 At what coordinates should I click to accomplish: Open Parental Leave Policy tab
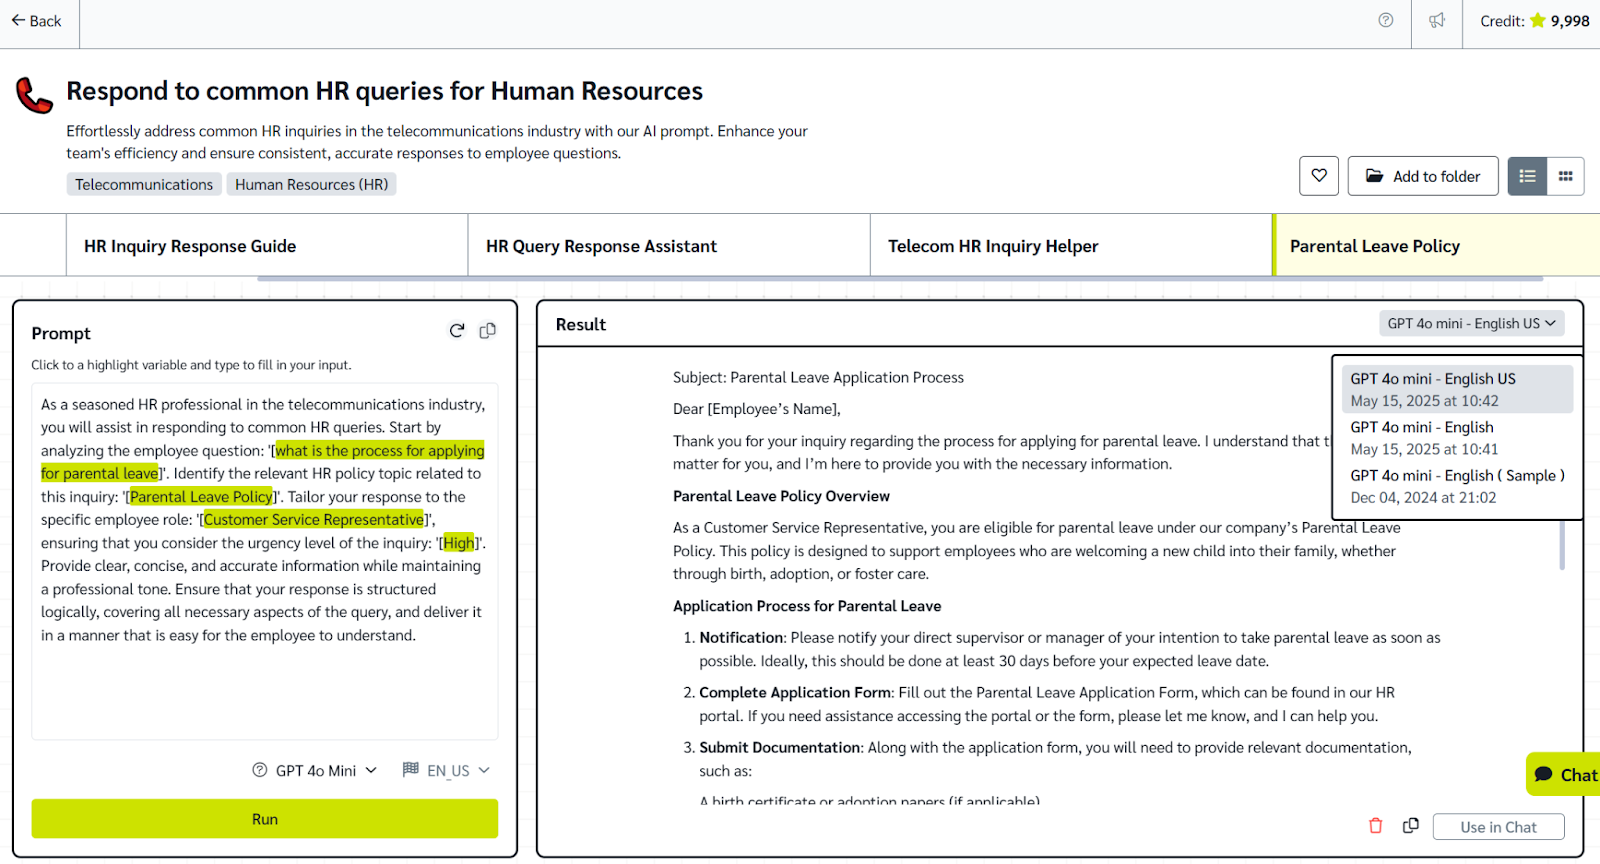pyautogui.click(x=1436, y=246)
